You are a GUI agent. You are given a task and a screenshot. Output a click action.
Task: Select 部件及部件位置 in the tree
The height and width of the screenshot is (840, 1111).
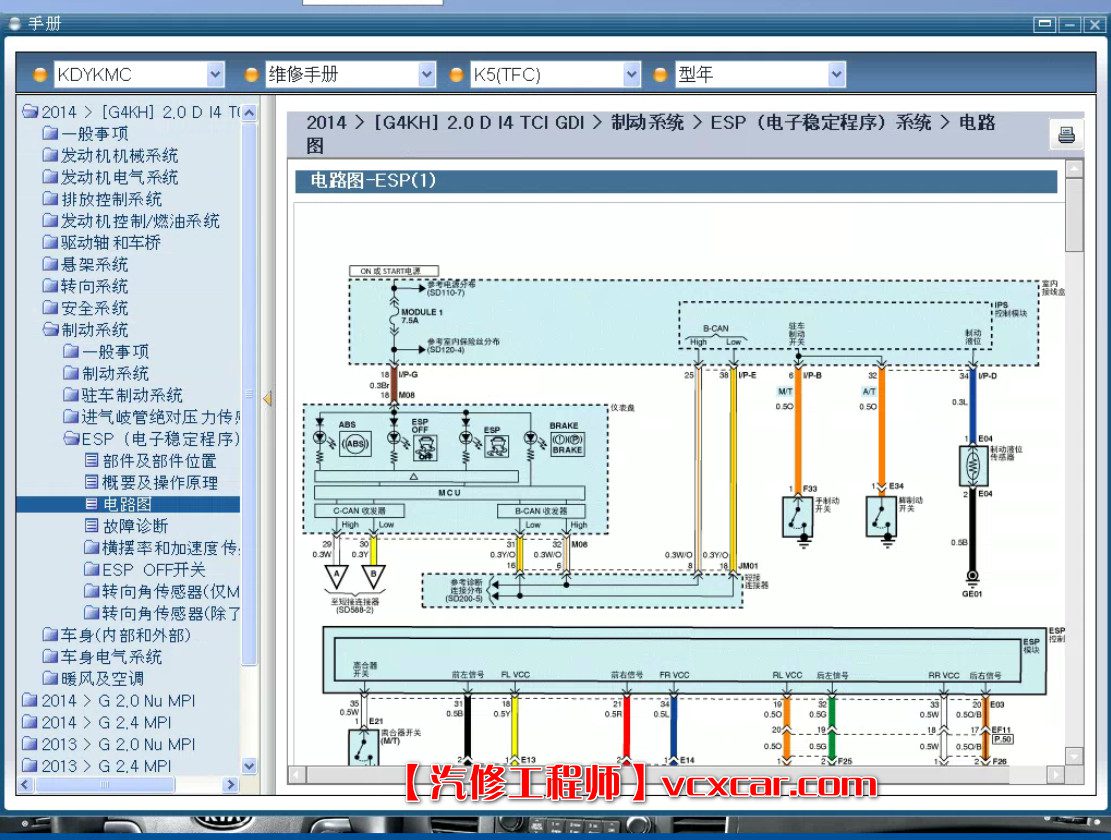coord(159,461)
